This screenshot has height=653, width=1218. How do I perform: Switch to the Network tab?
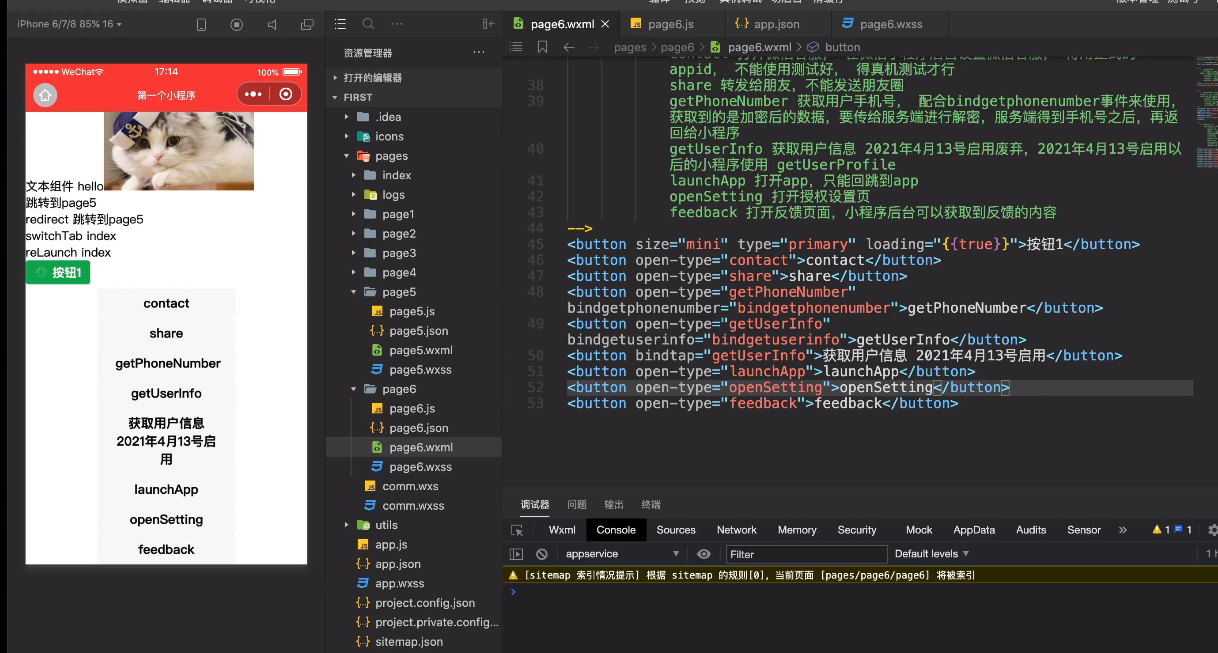[x=736, y=530]
